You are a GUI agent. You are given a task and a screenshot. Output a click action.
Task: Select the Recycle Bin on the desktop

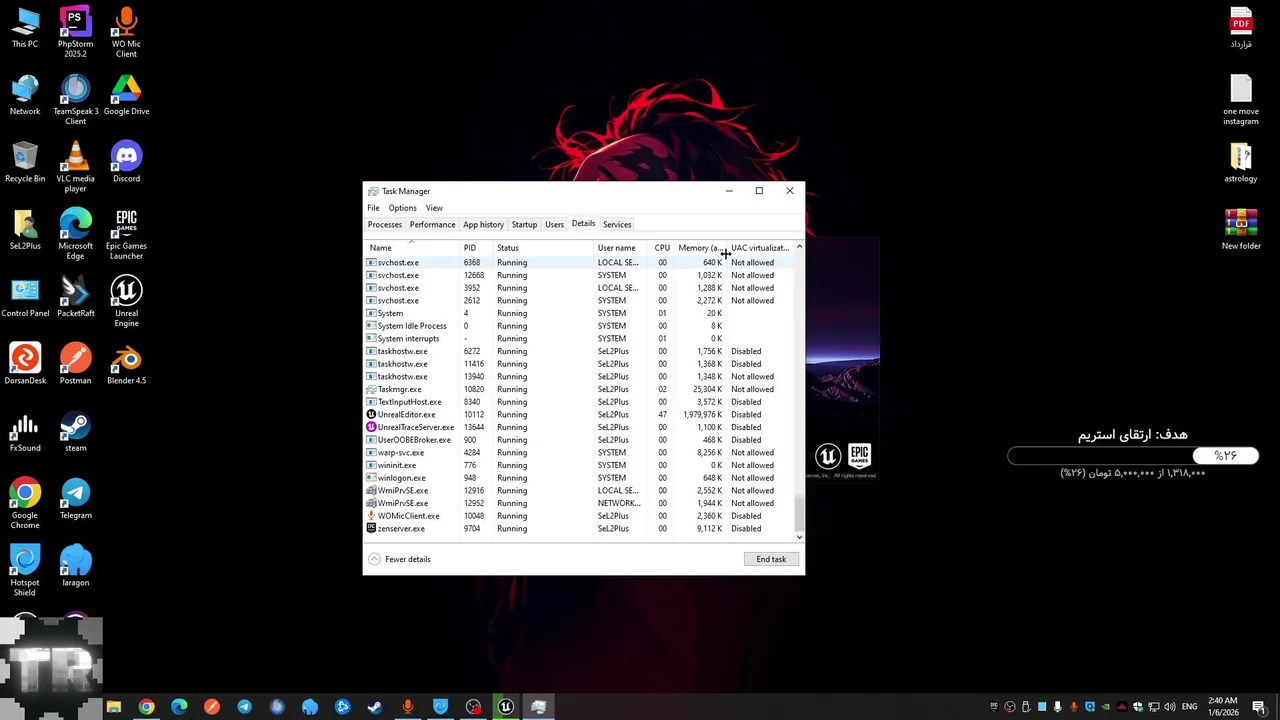tap(25, 163)
